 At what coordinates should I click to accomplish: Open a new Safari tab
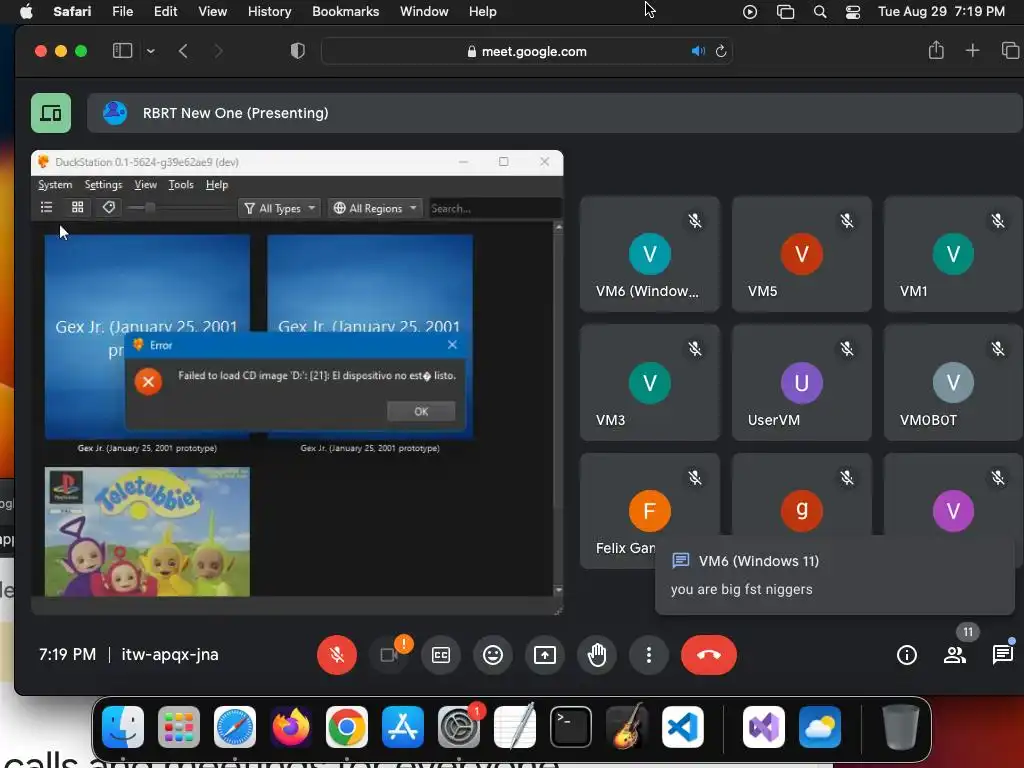pyautogui.click(x=972, y=50)
